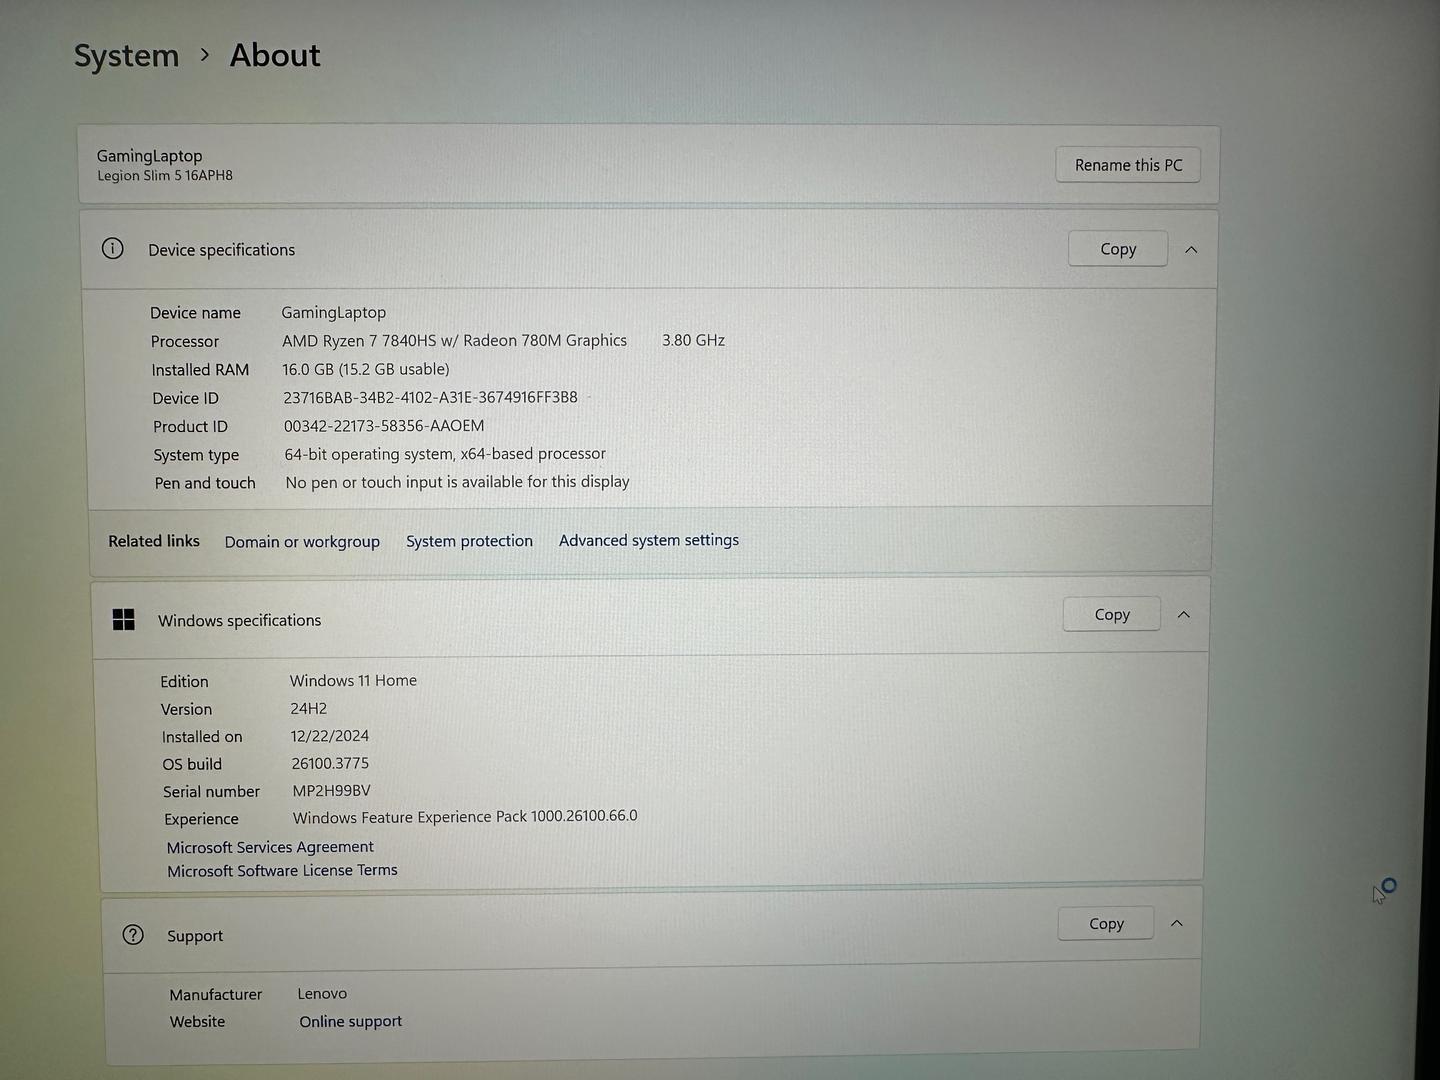Collapse the Support section chevron
Screen dimensions: 1440x1080
[x=1177, y=923]
